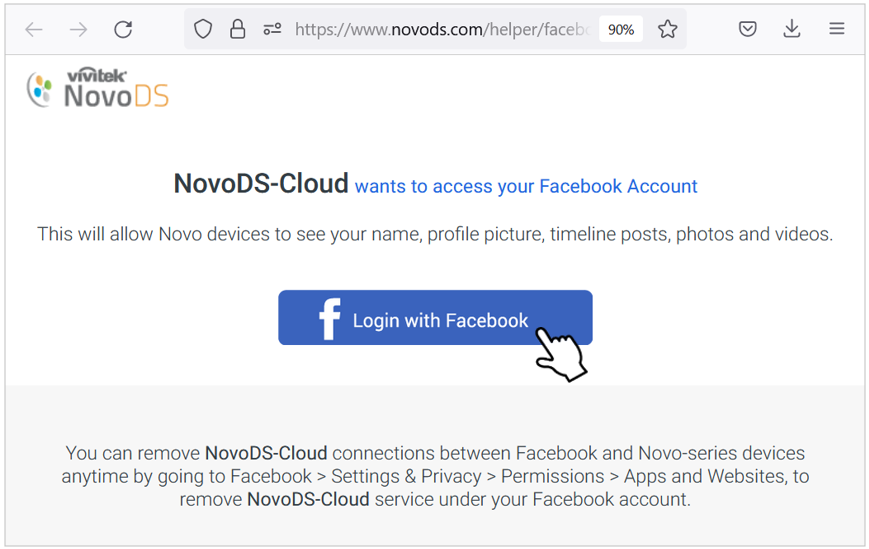Click the permission description sentence about Novo devices
Viewport: 869px width, 549px height.
coord(435,234)
